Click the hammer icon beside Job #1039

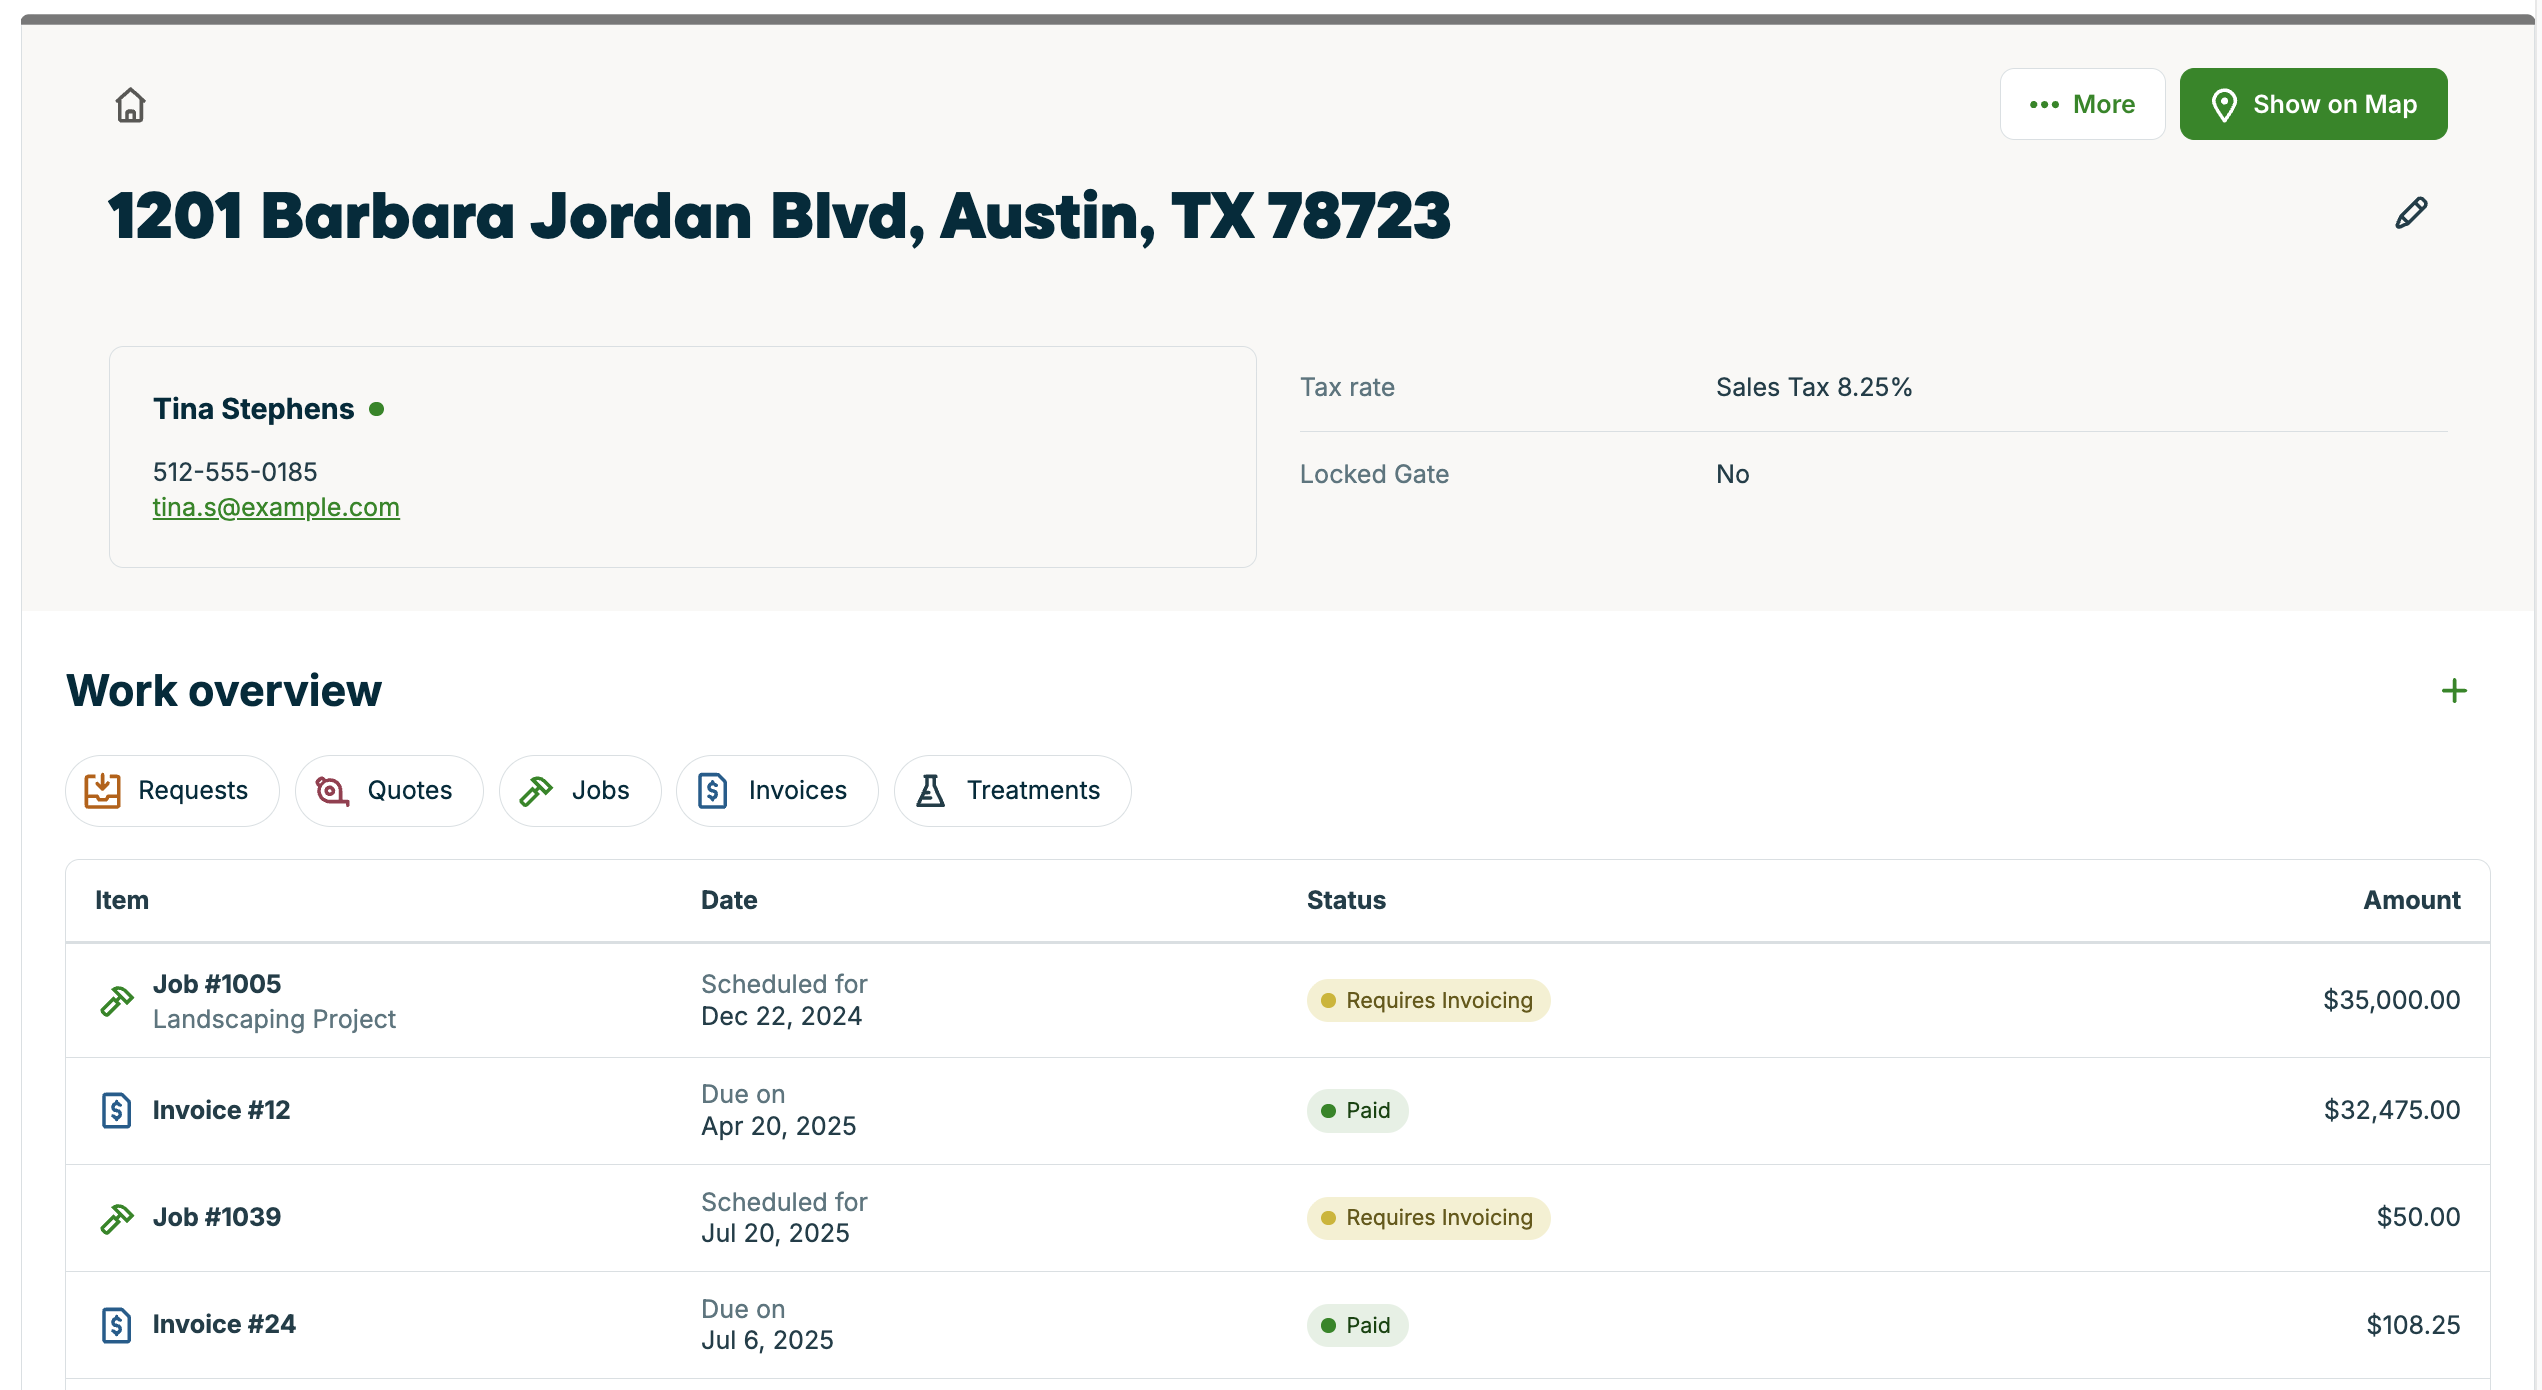click(x=117, y=1217)
